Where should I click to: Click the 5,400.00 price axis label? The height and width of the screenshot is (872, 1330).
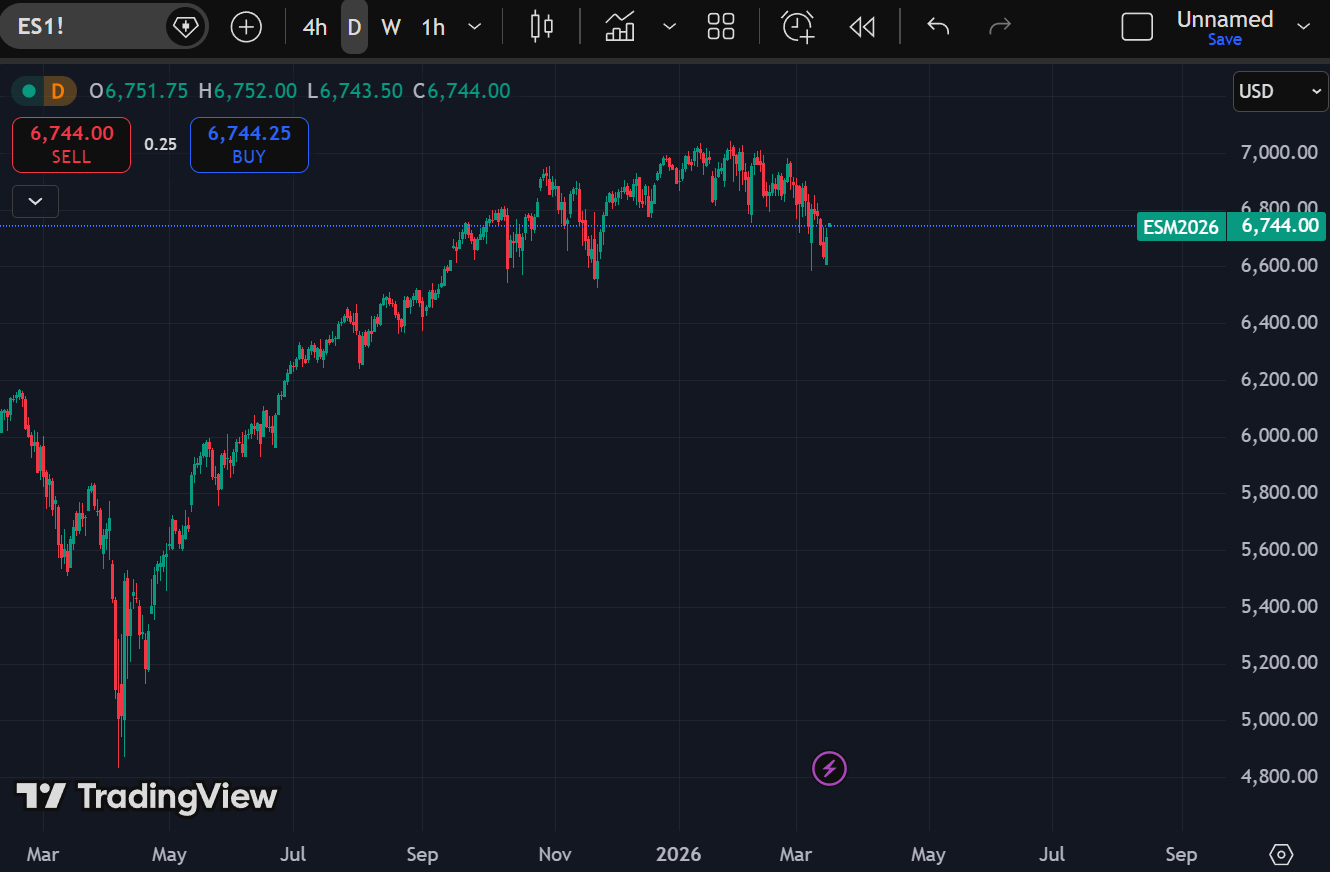point(1280,606)
